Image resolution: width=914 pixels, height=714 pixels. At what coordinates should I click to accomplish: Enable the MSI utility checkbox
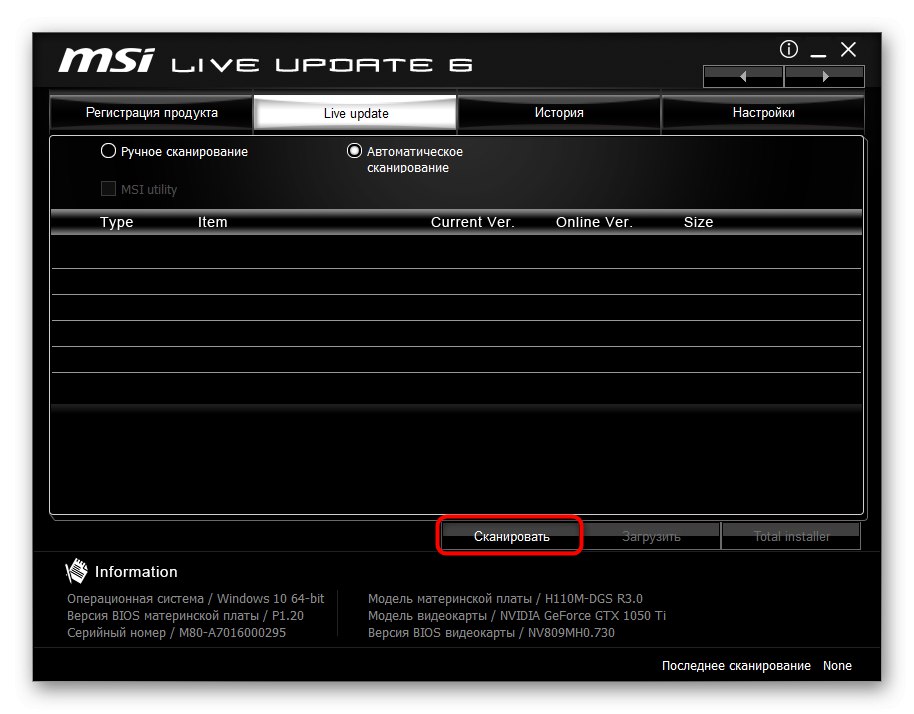click(107, 188)
